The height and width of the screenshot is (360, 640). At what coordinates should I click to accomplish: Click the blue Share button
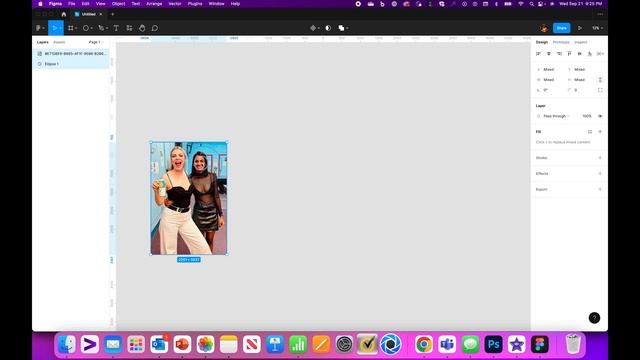pyautogui.click(x=562, y=28)
